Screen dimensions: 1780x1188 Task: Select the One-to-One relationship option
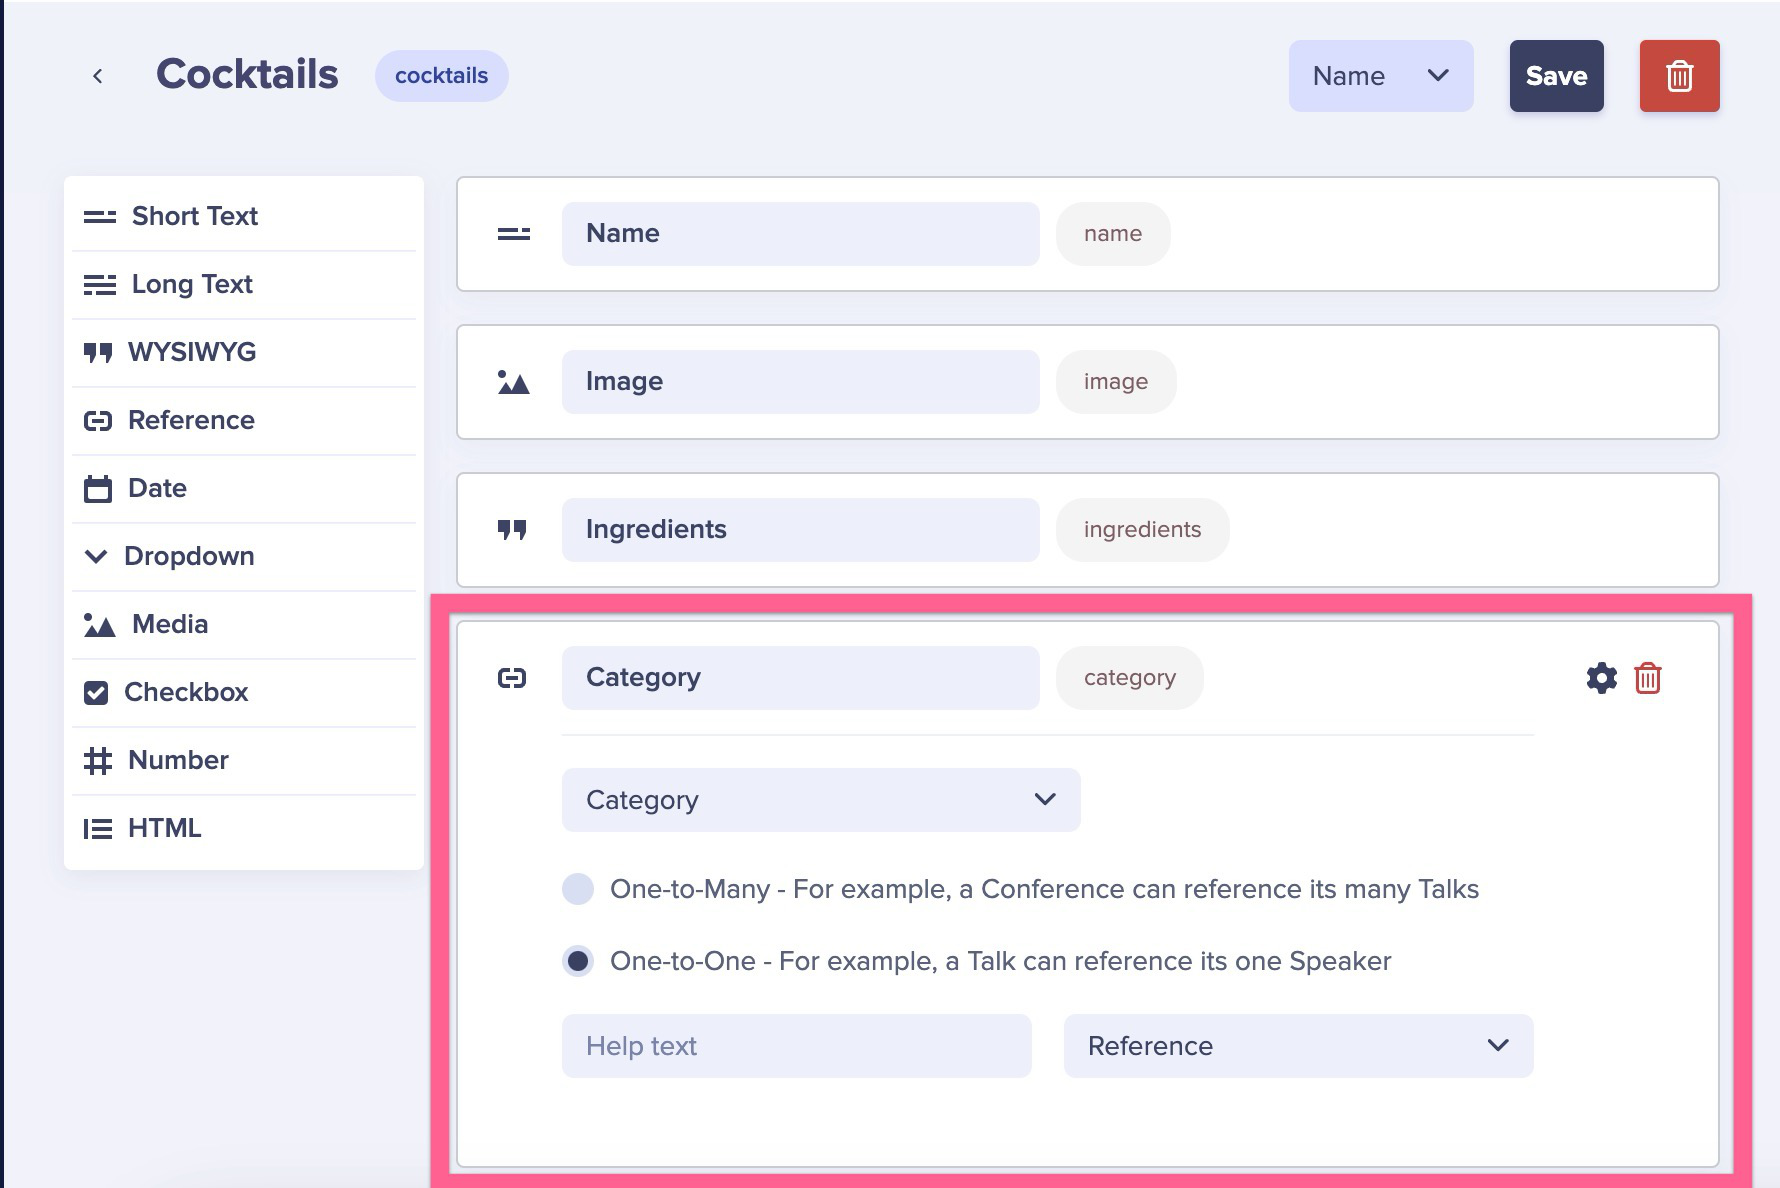(x=578, y=960)
